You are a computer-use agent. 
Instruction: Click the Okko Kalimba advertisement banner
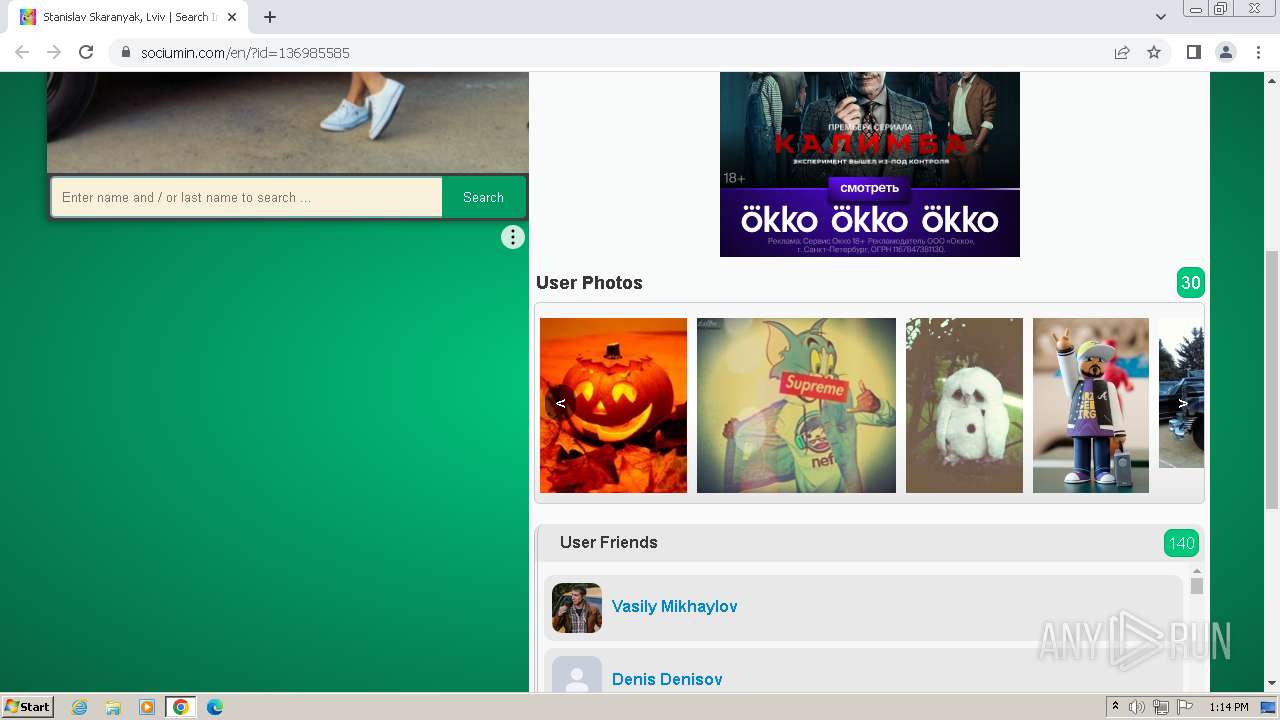click(870, 164)
